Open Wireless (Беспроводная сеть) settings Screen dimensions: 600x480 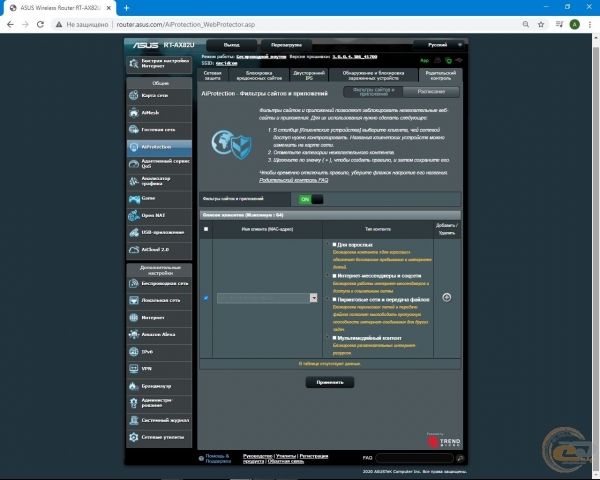point(159,284)
